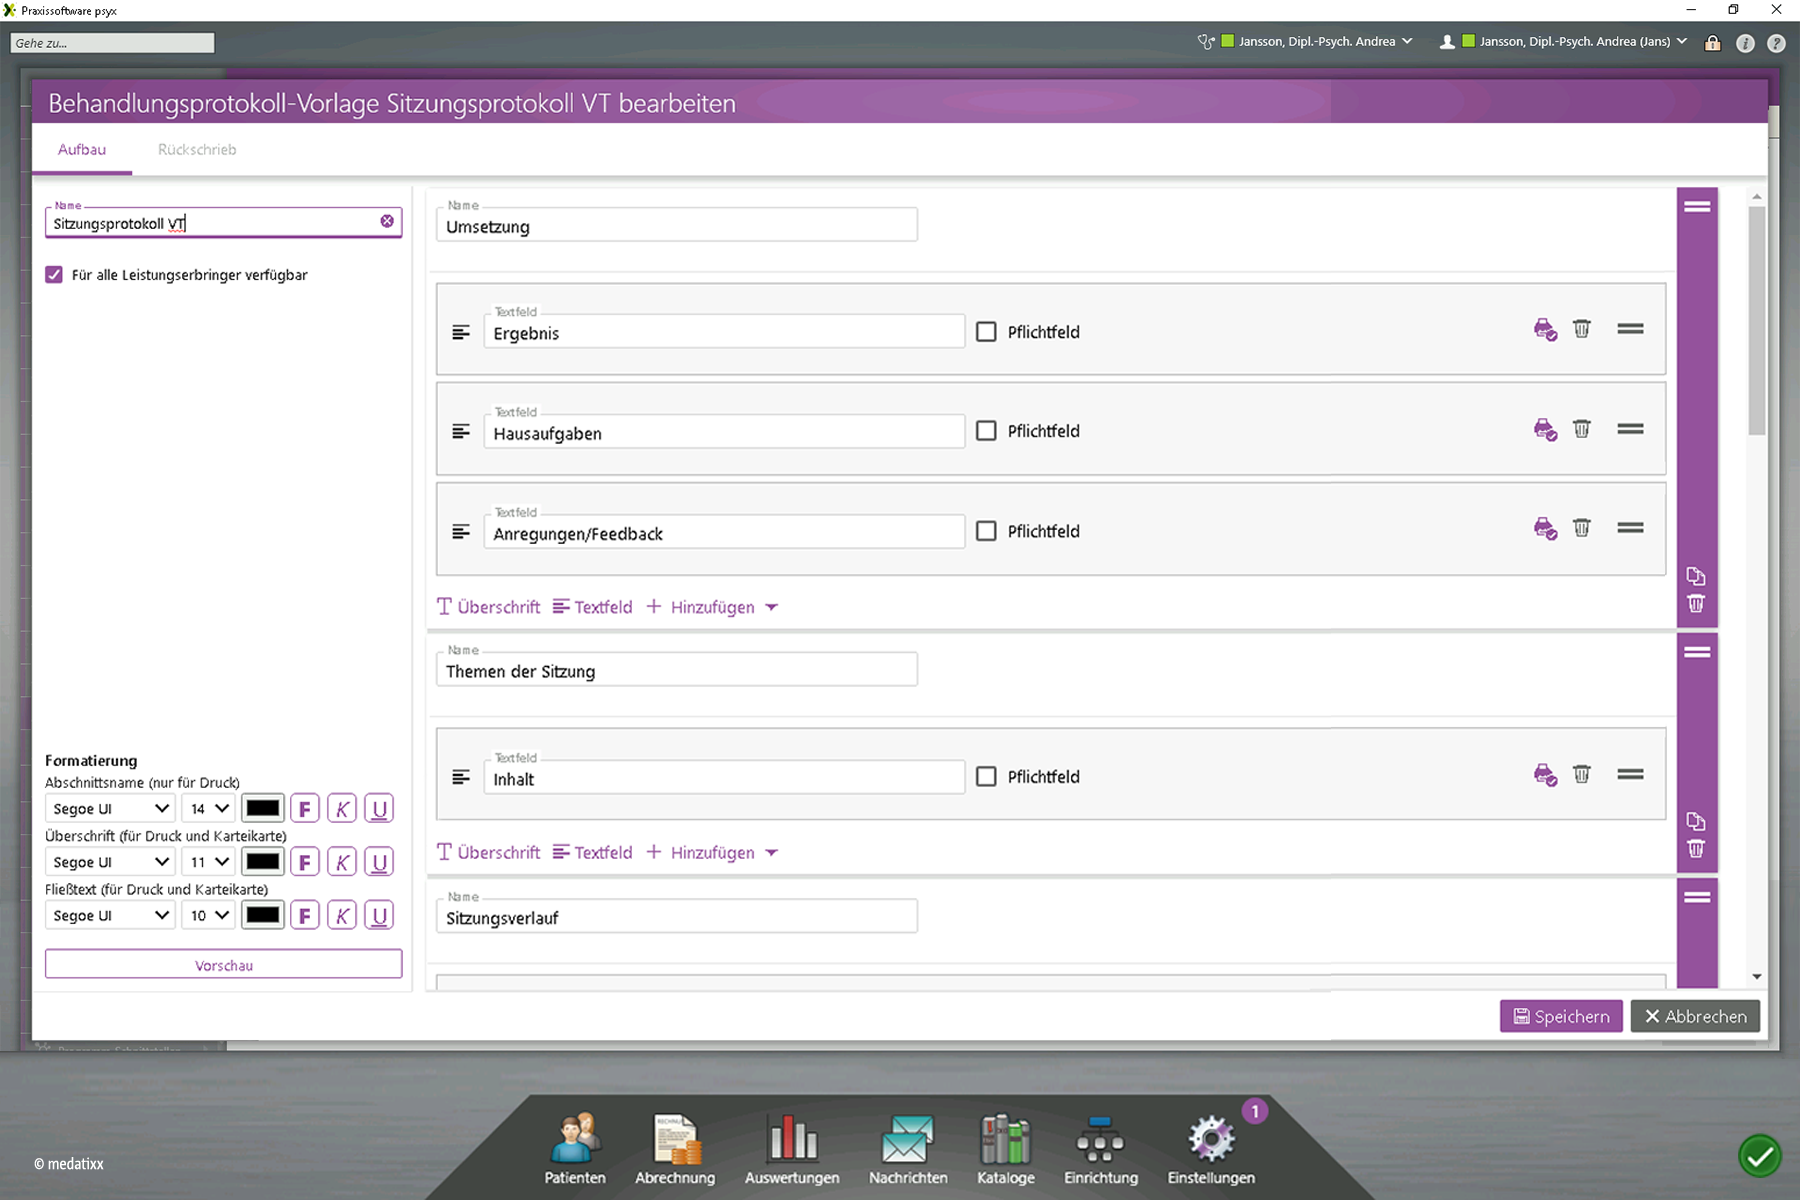
Task: Delete the Themen der Sitzung section
Action: tap(1696, 849)
